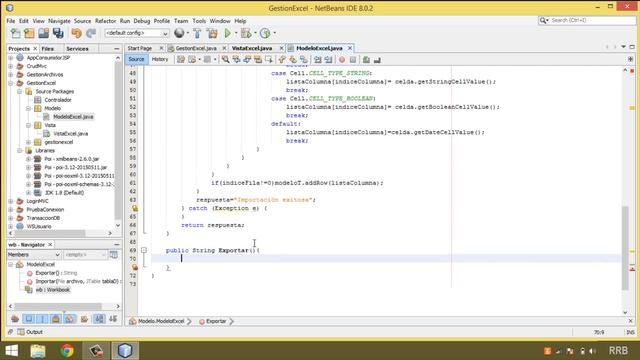The image size is (640, 360).
Task: Toggle Fully Qualified Names filter in Navigator
Action: pyautogui.click(x=84, y=319)
